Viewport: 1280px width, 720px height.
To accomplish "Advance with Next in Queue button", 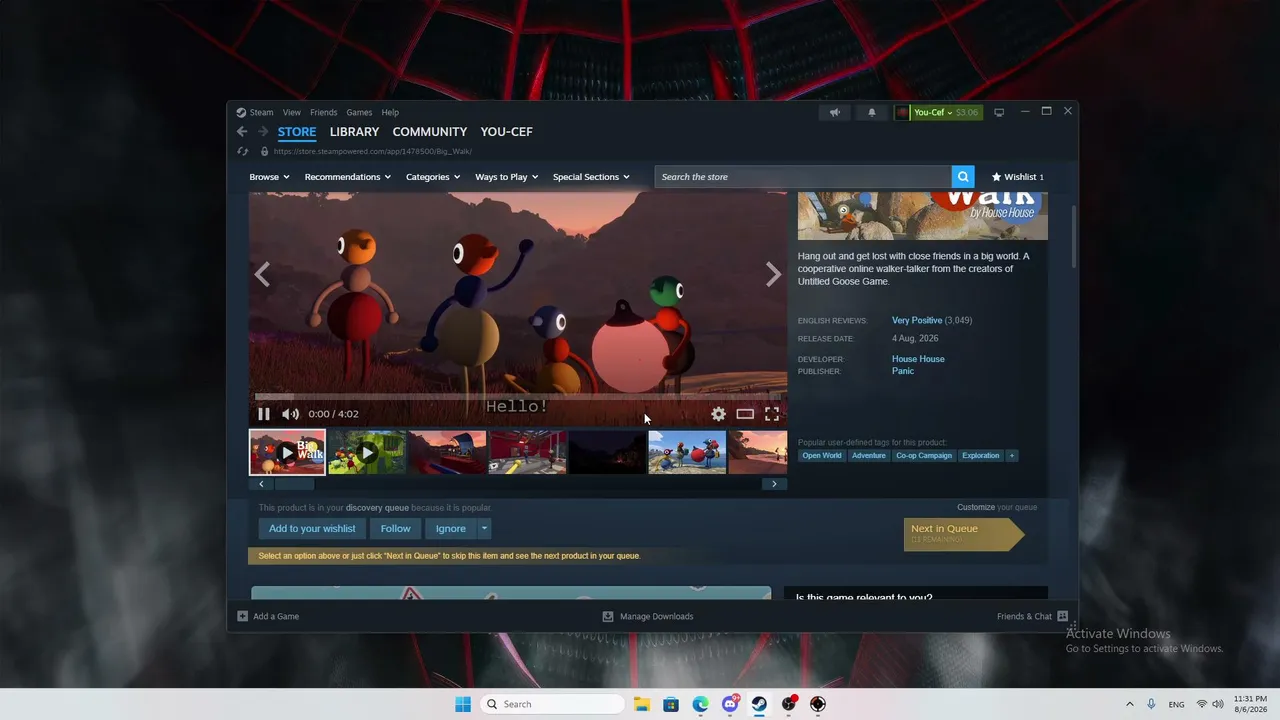I will (964, 534).
